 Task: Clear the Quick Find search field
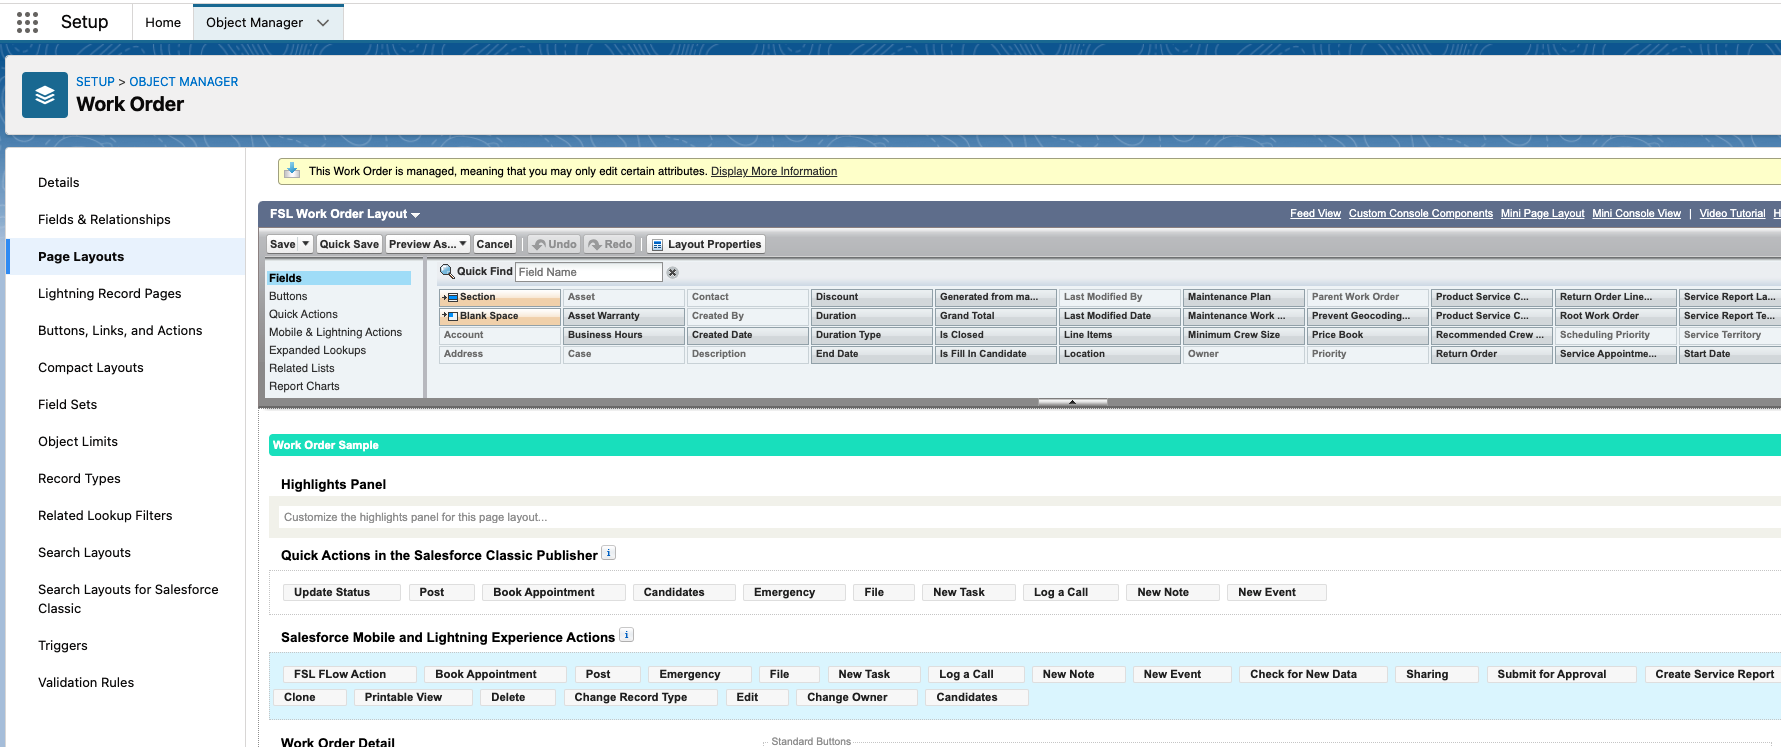point(673,272)
